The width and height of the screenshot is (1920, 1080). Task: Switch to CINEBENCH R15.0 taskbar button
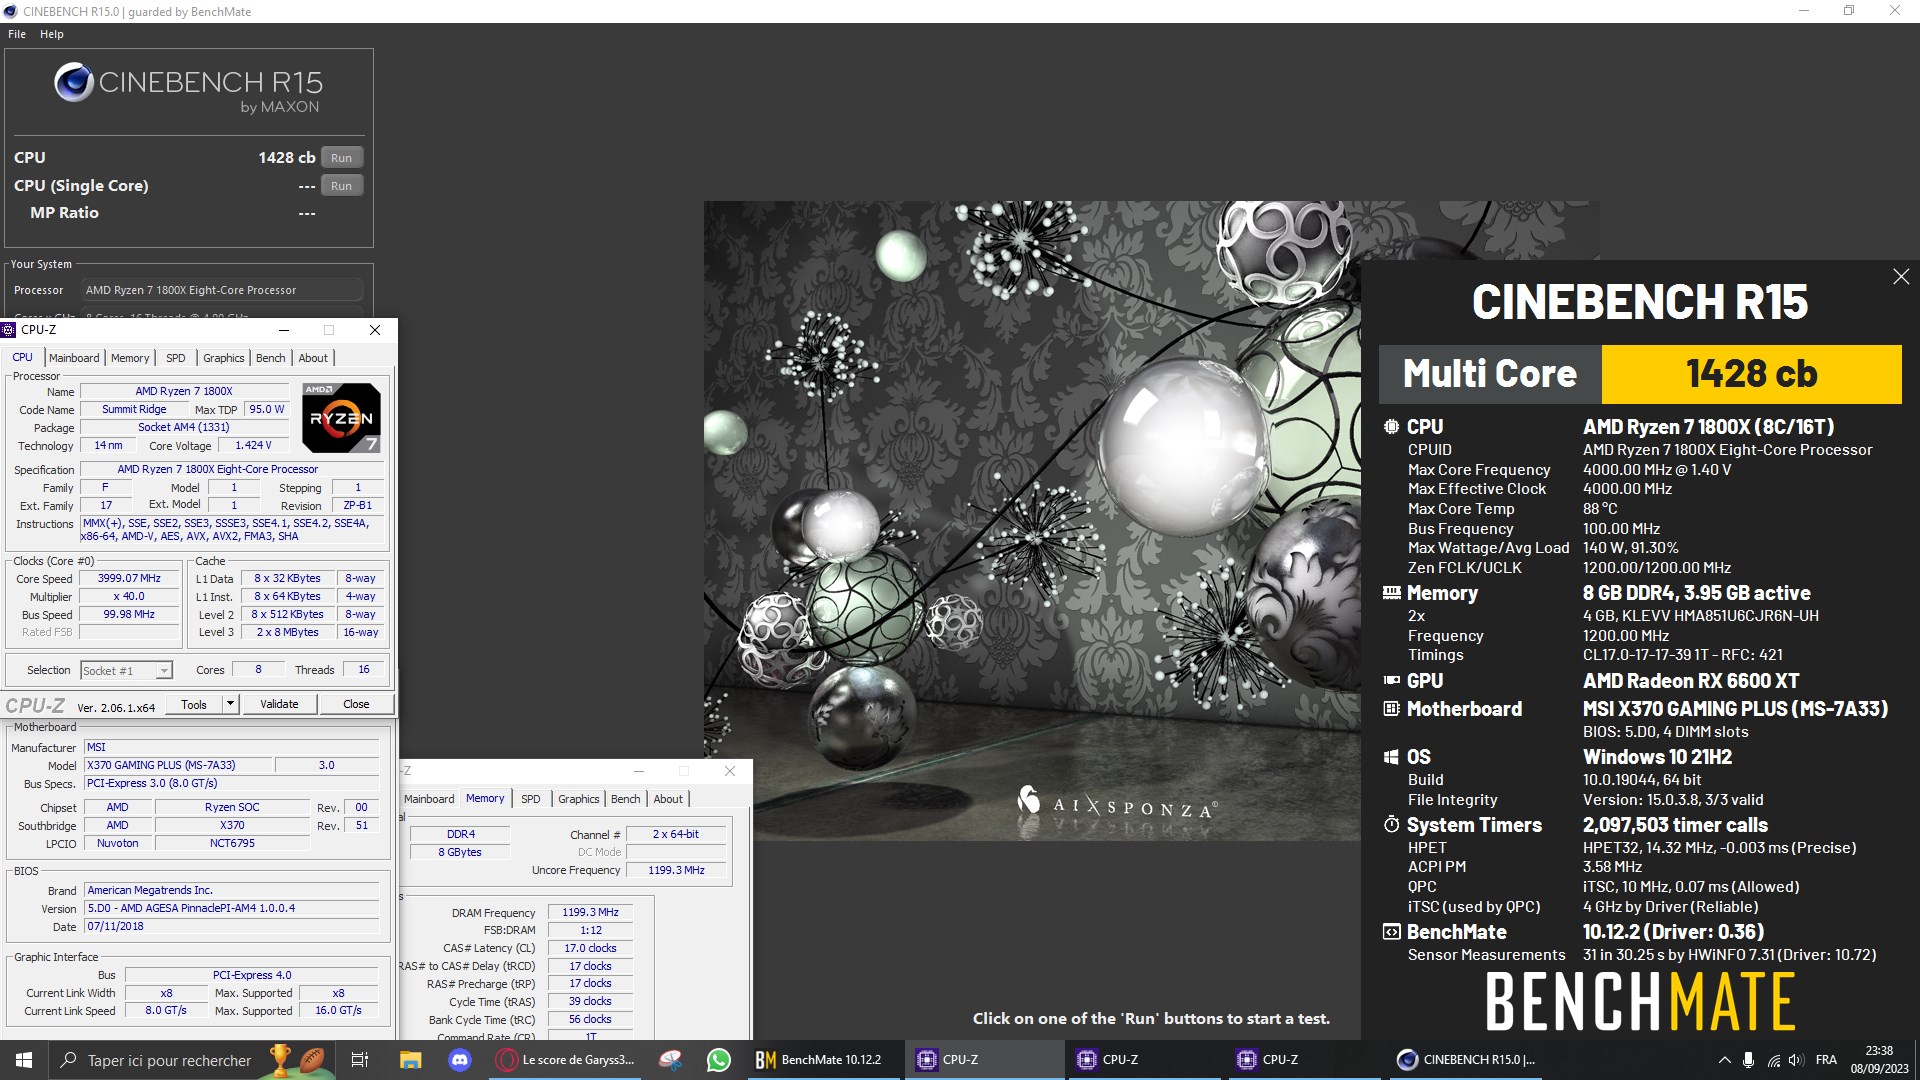pyautogui.click(x=1466, y=1060)
